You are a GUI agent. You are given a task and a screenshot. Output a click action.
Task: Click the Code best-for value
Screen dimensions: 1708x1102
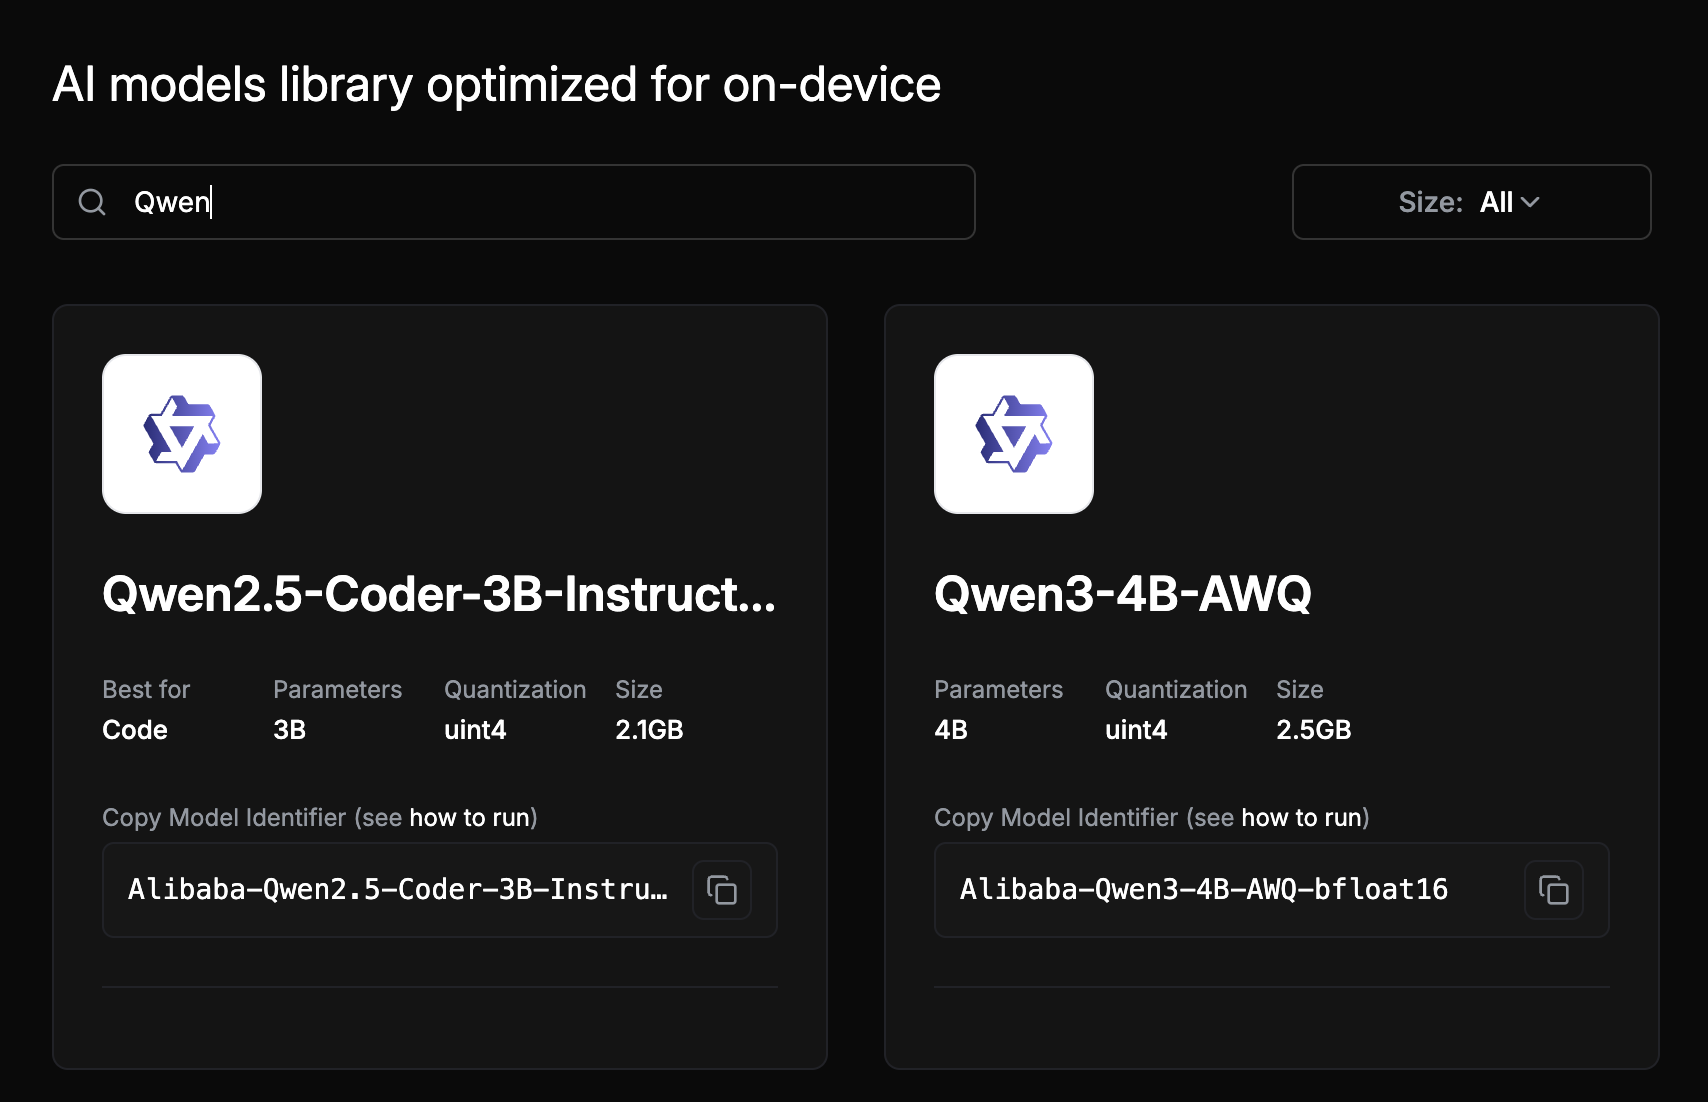135,730
